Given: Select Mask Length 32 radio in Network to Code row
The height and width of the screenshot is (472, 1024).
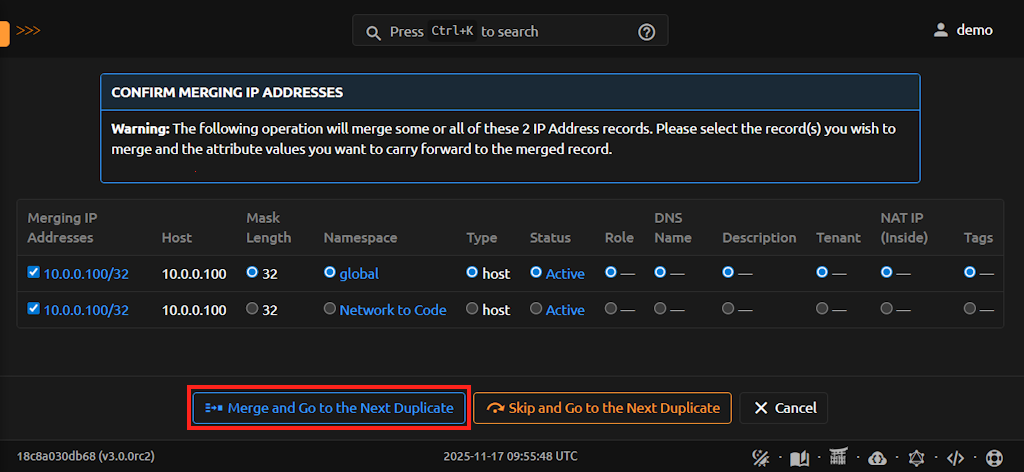Looking at the screenshot, I should 252,309.
